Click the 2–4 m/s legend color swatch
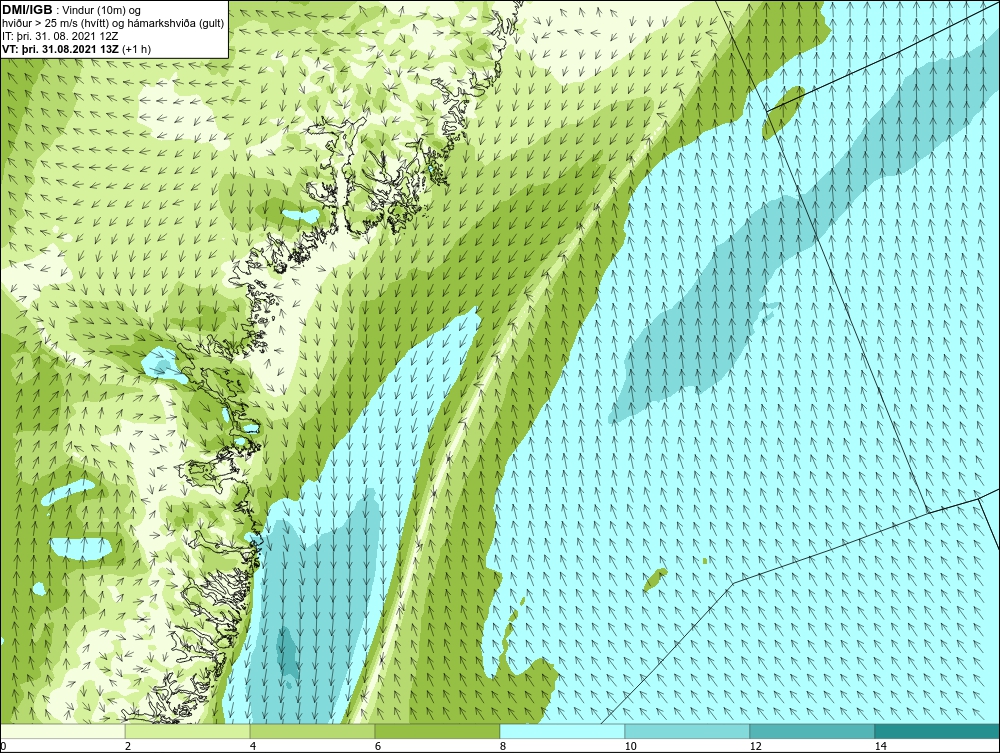Viewport: 1000px width, 753px height. [188, 731]
